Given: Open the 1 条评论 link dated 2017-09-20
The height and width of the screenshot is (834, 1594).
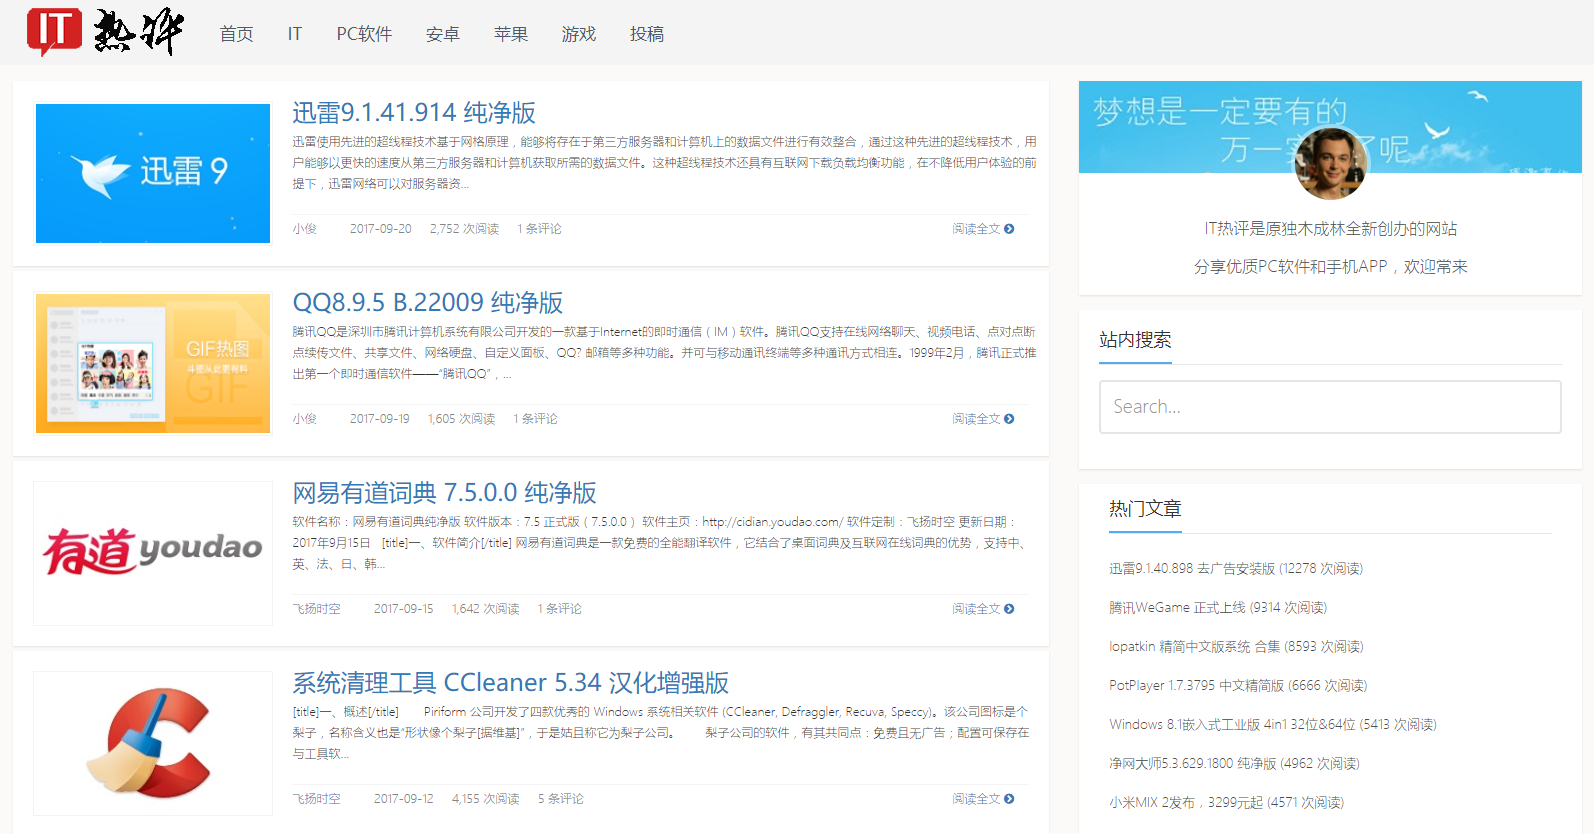Looking at the screenshot, I should click(x=539, y=229).
